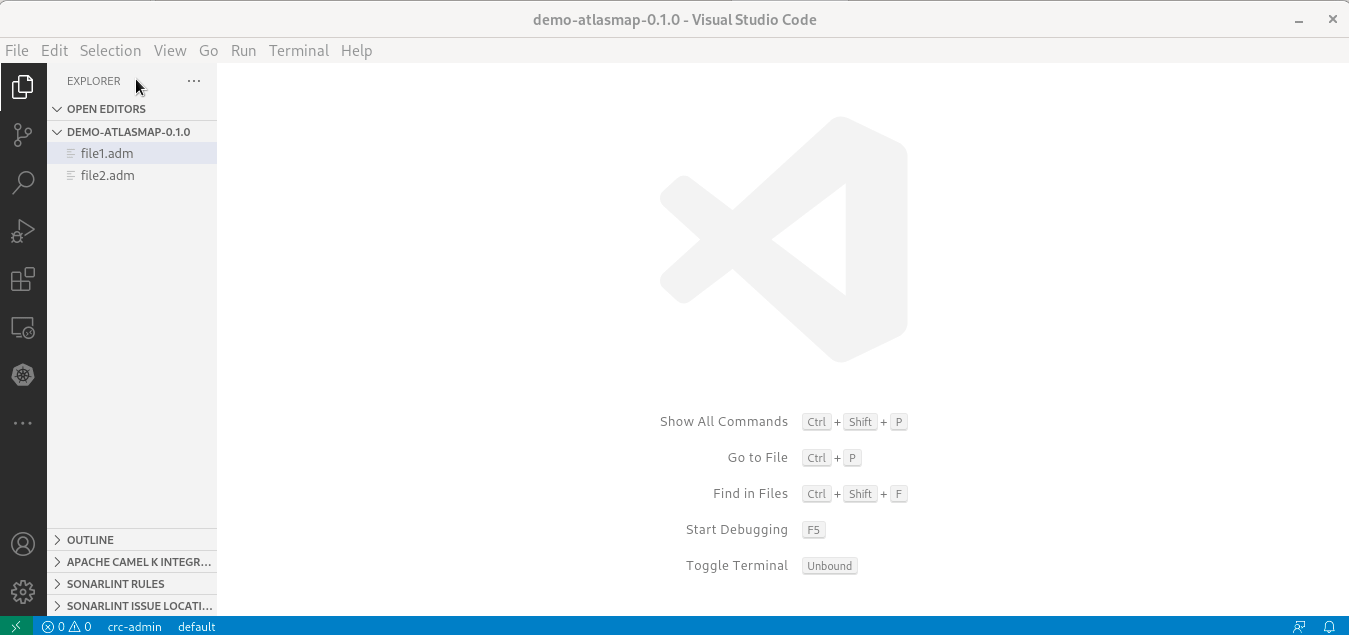Image resolution: width=1349 pixels, height=635 pixels.
Task: Open the Source Control view
Action: tap(23, 135)
